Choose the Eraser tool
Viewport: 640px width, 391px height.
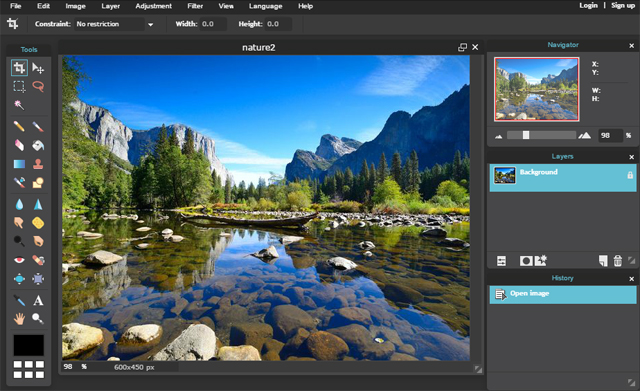point(19,145)
